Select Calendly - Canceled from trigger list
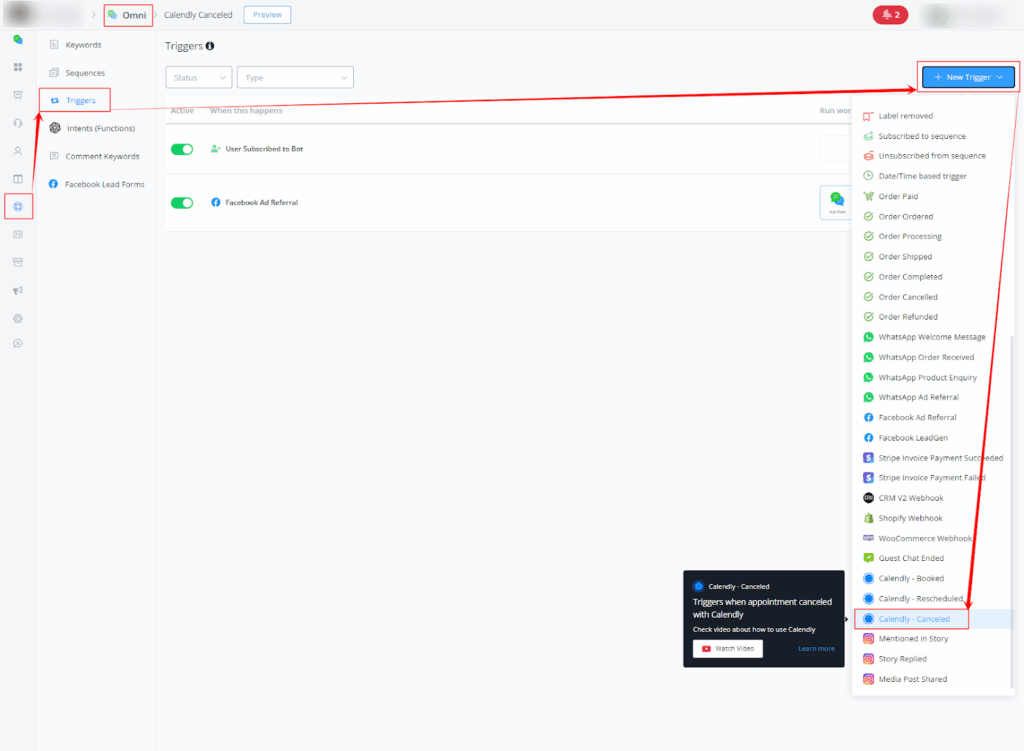Screen dimensions: 1024x751 [913, 619]
